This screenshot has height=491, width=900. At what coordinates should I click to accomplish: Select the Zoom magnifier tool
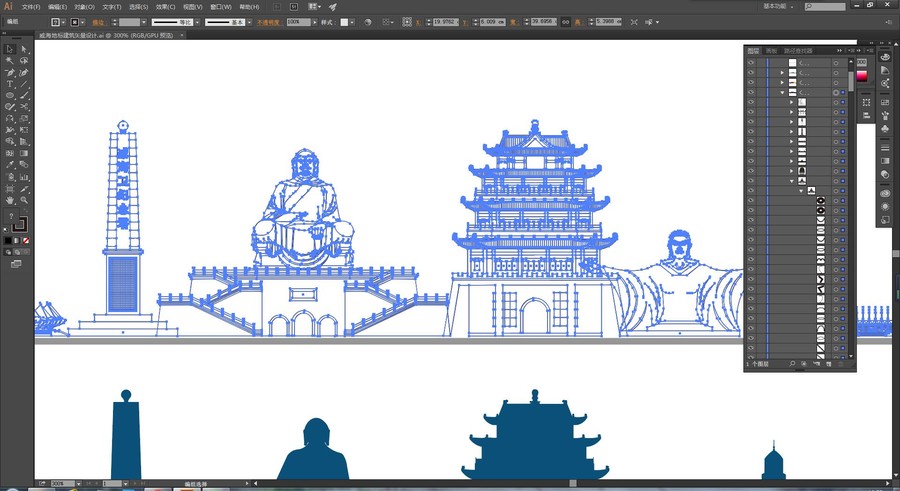[24, 200]
